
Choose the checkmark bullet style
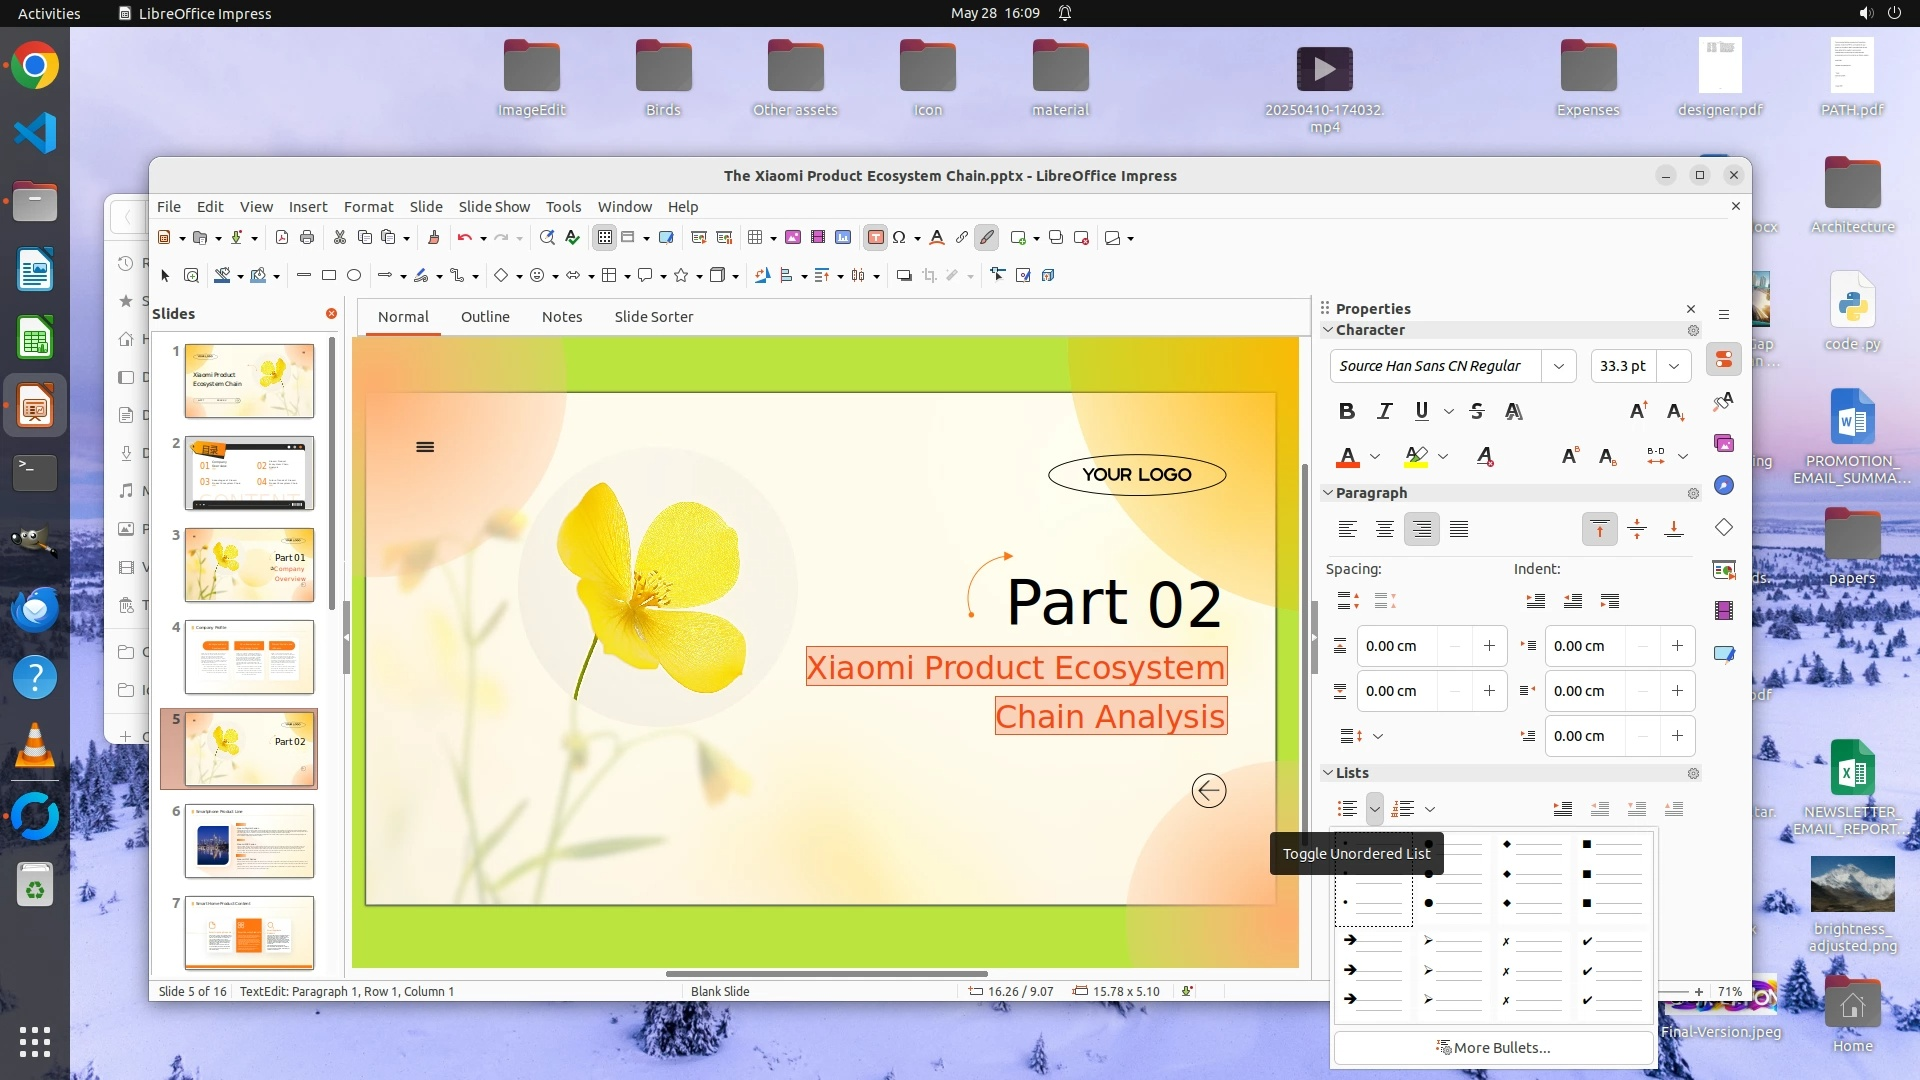coord(1612,970)
